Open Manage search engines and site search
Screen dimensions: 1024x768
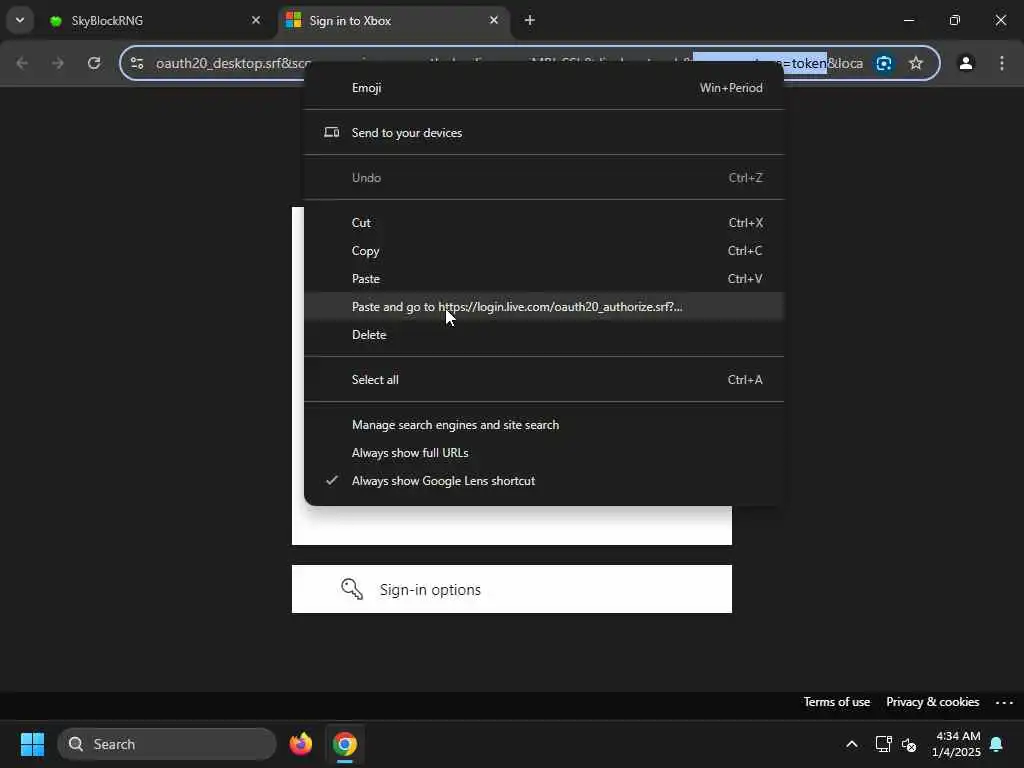(x=544, y=425)
